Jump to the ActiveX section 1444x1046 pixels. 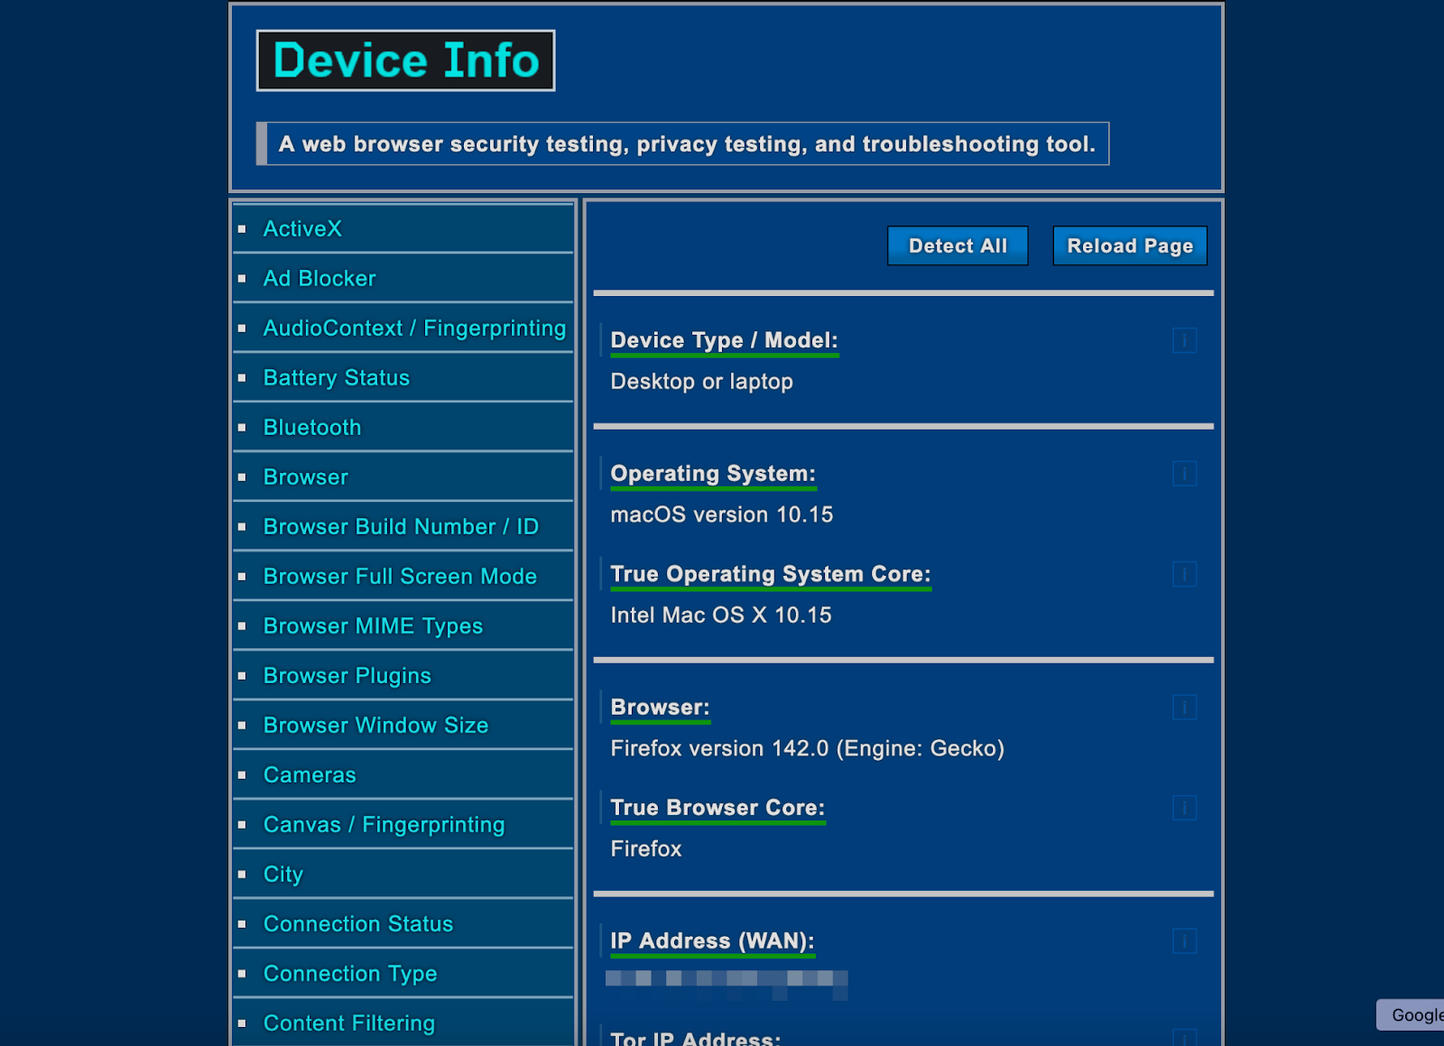click(302, 228)
